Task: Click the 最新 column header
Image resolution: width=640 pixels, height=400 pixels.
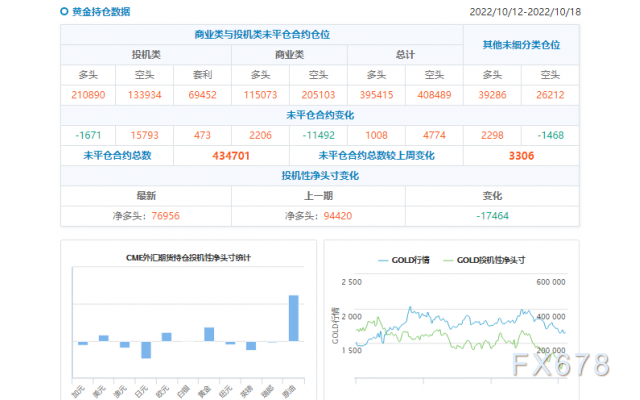Action: [146, 196]
